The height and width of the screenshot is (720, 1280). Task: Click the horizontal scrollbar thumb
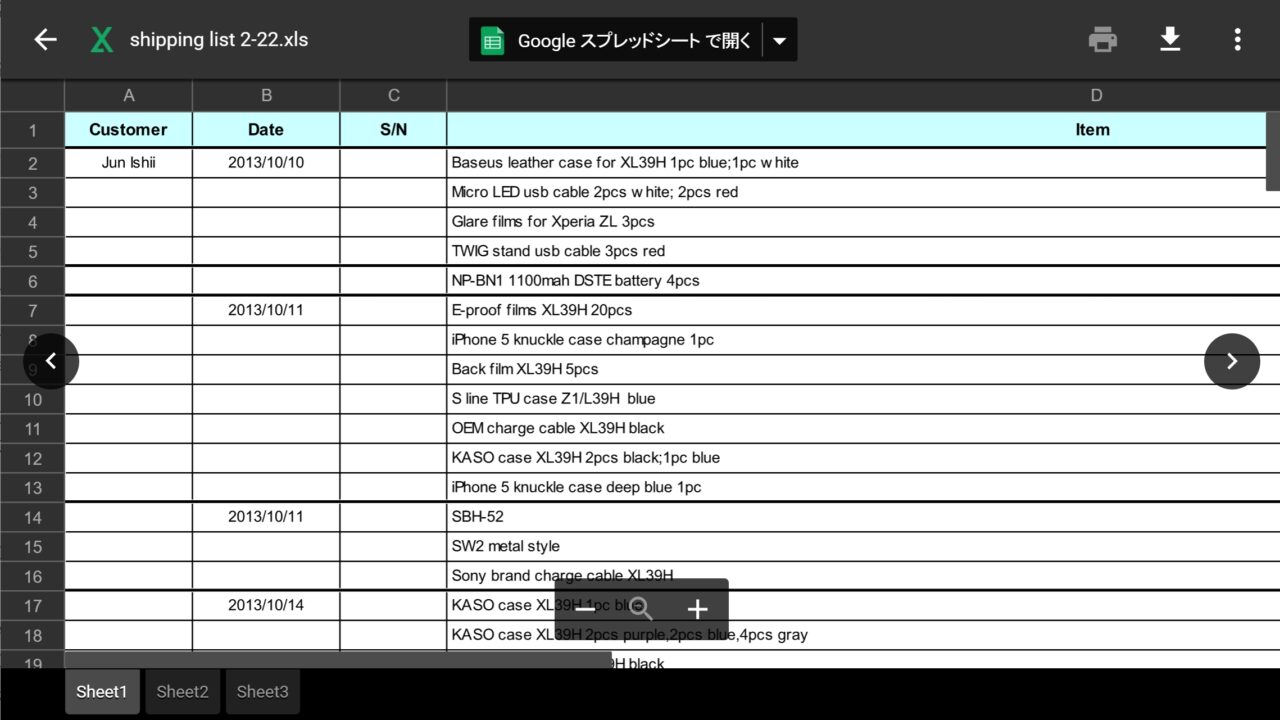click(x=338, y=660)
